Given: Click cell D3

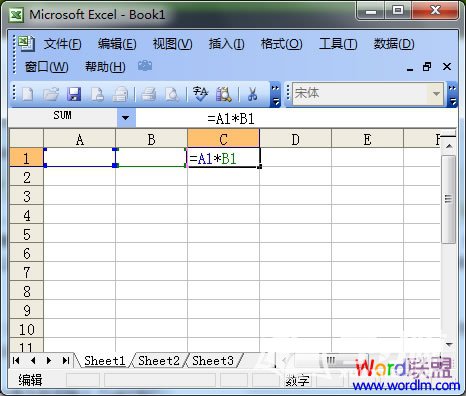Looking at the screenshot, I should click(x=295, y=195).
